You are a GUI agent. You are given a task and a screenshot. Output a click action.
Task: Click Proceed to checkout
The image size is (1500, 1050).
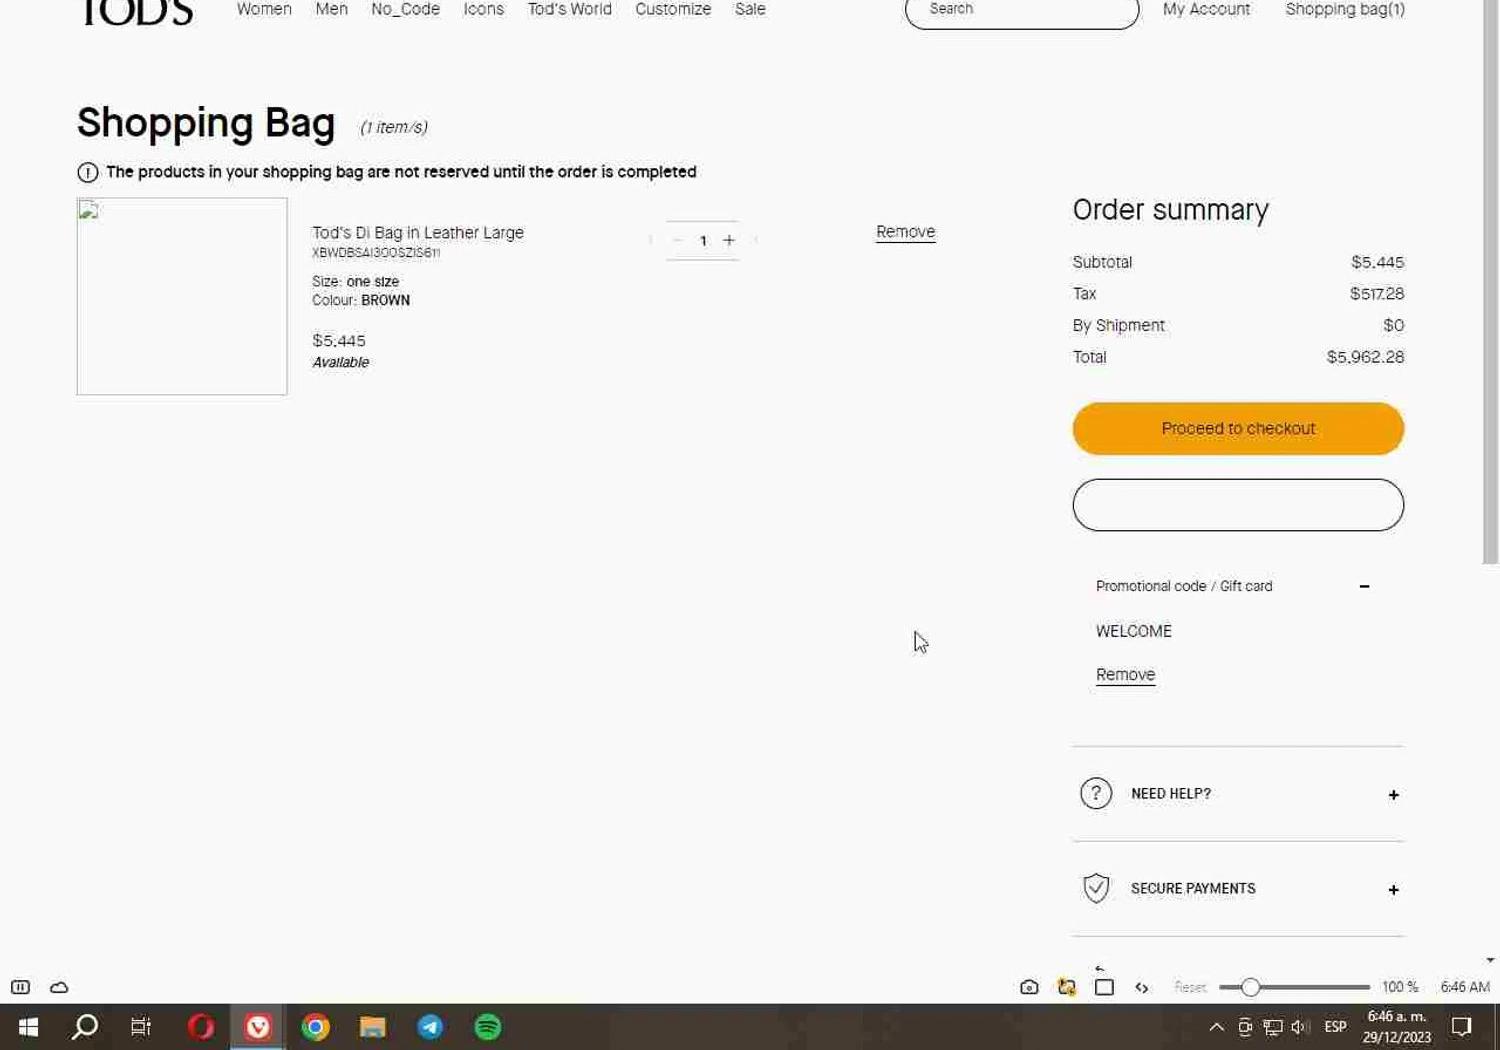(1238, 428)
